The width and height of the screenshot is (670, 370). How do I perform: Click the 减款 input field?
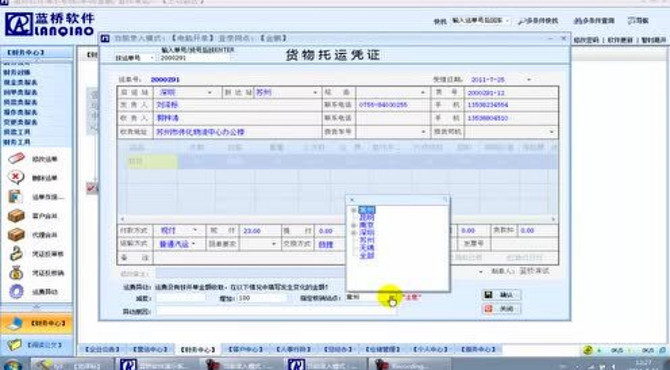tap(181, 298)
